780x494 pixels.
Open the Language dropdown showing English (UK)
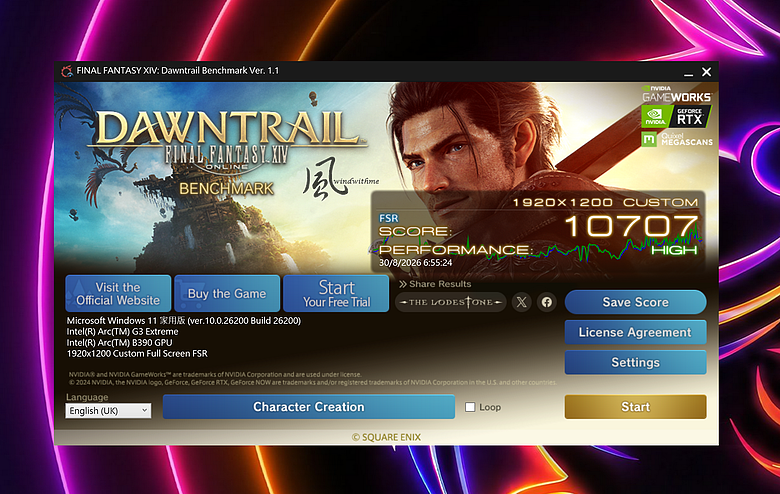pos(108,410)
